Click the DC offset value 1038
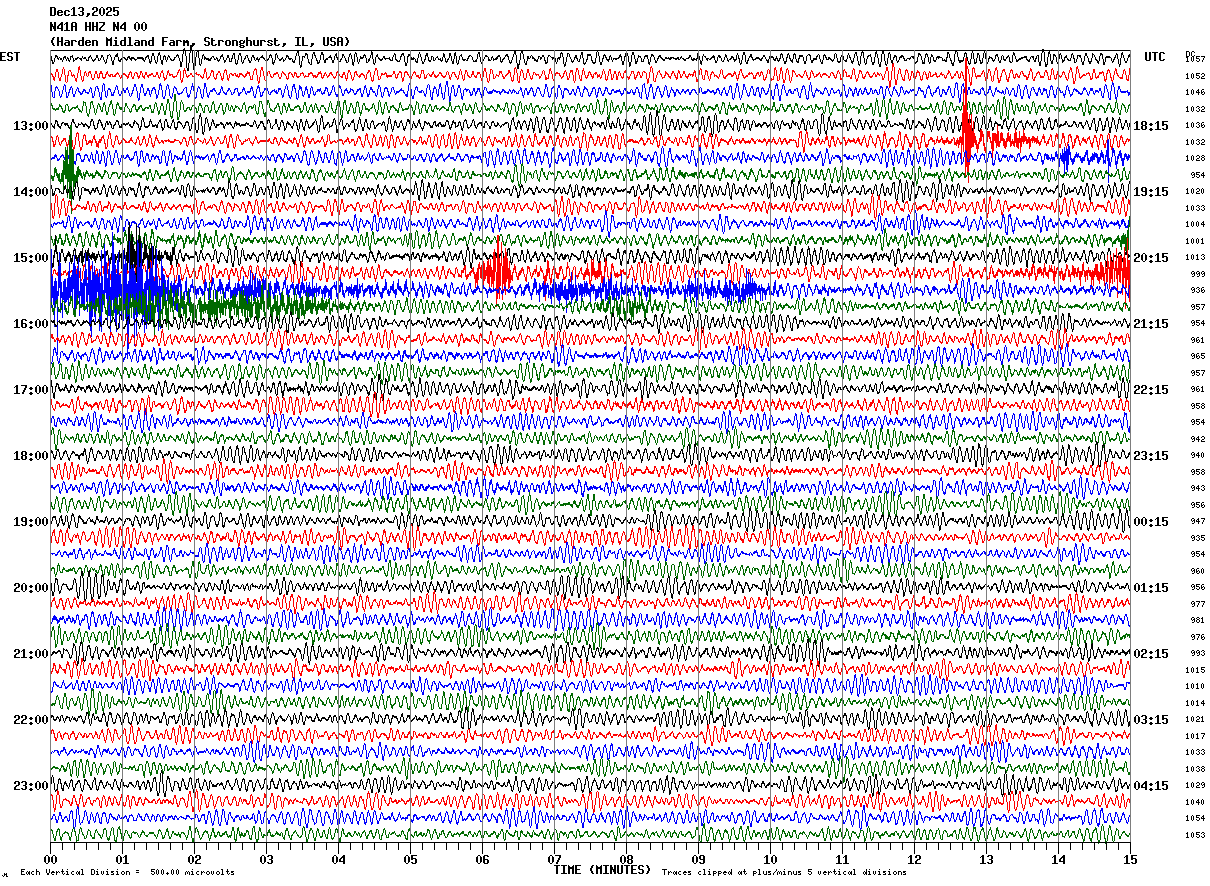 coord(1195,769)
